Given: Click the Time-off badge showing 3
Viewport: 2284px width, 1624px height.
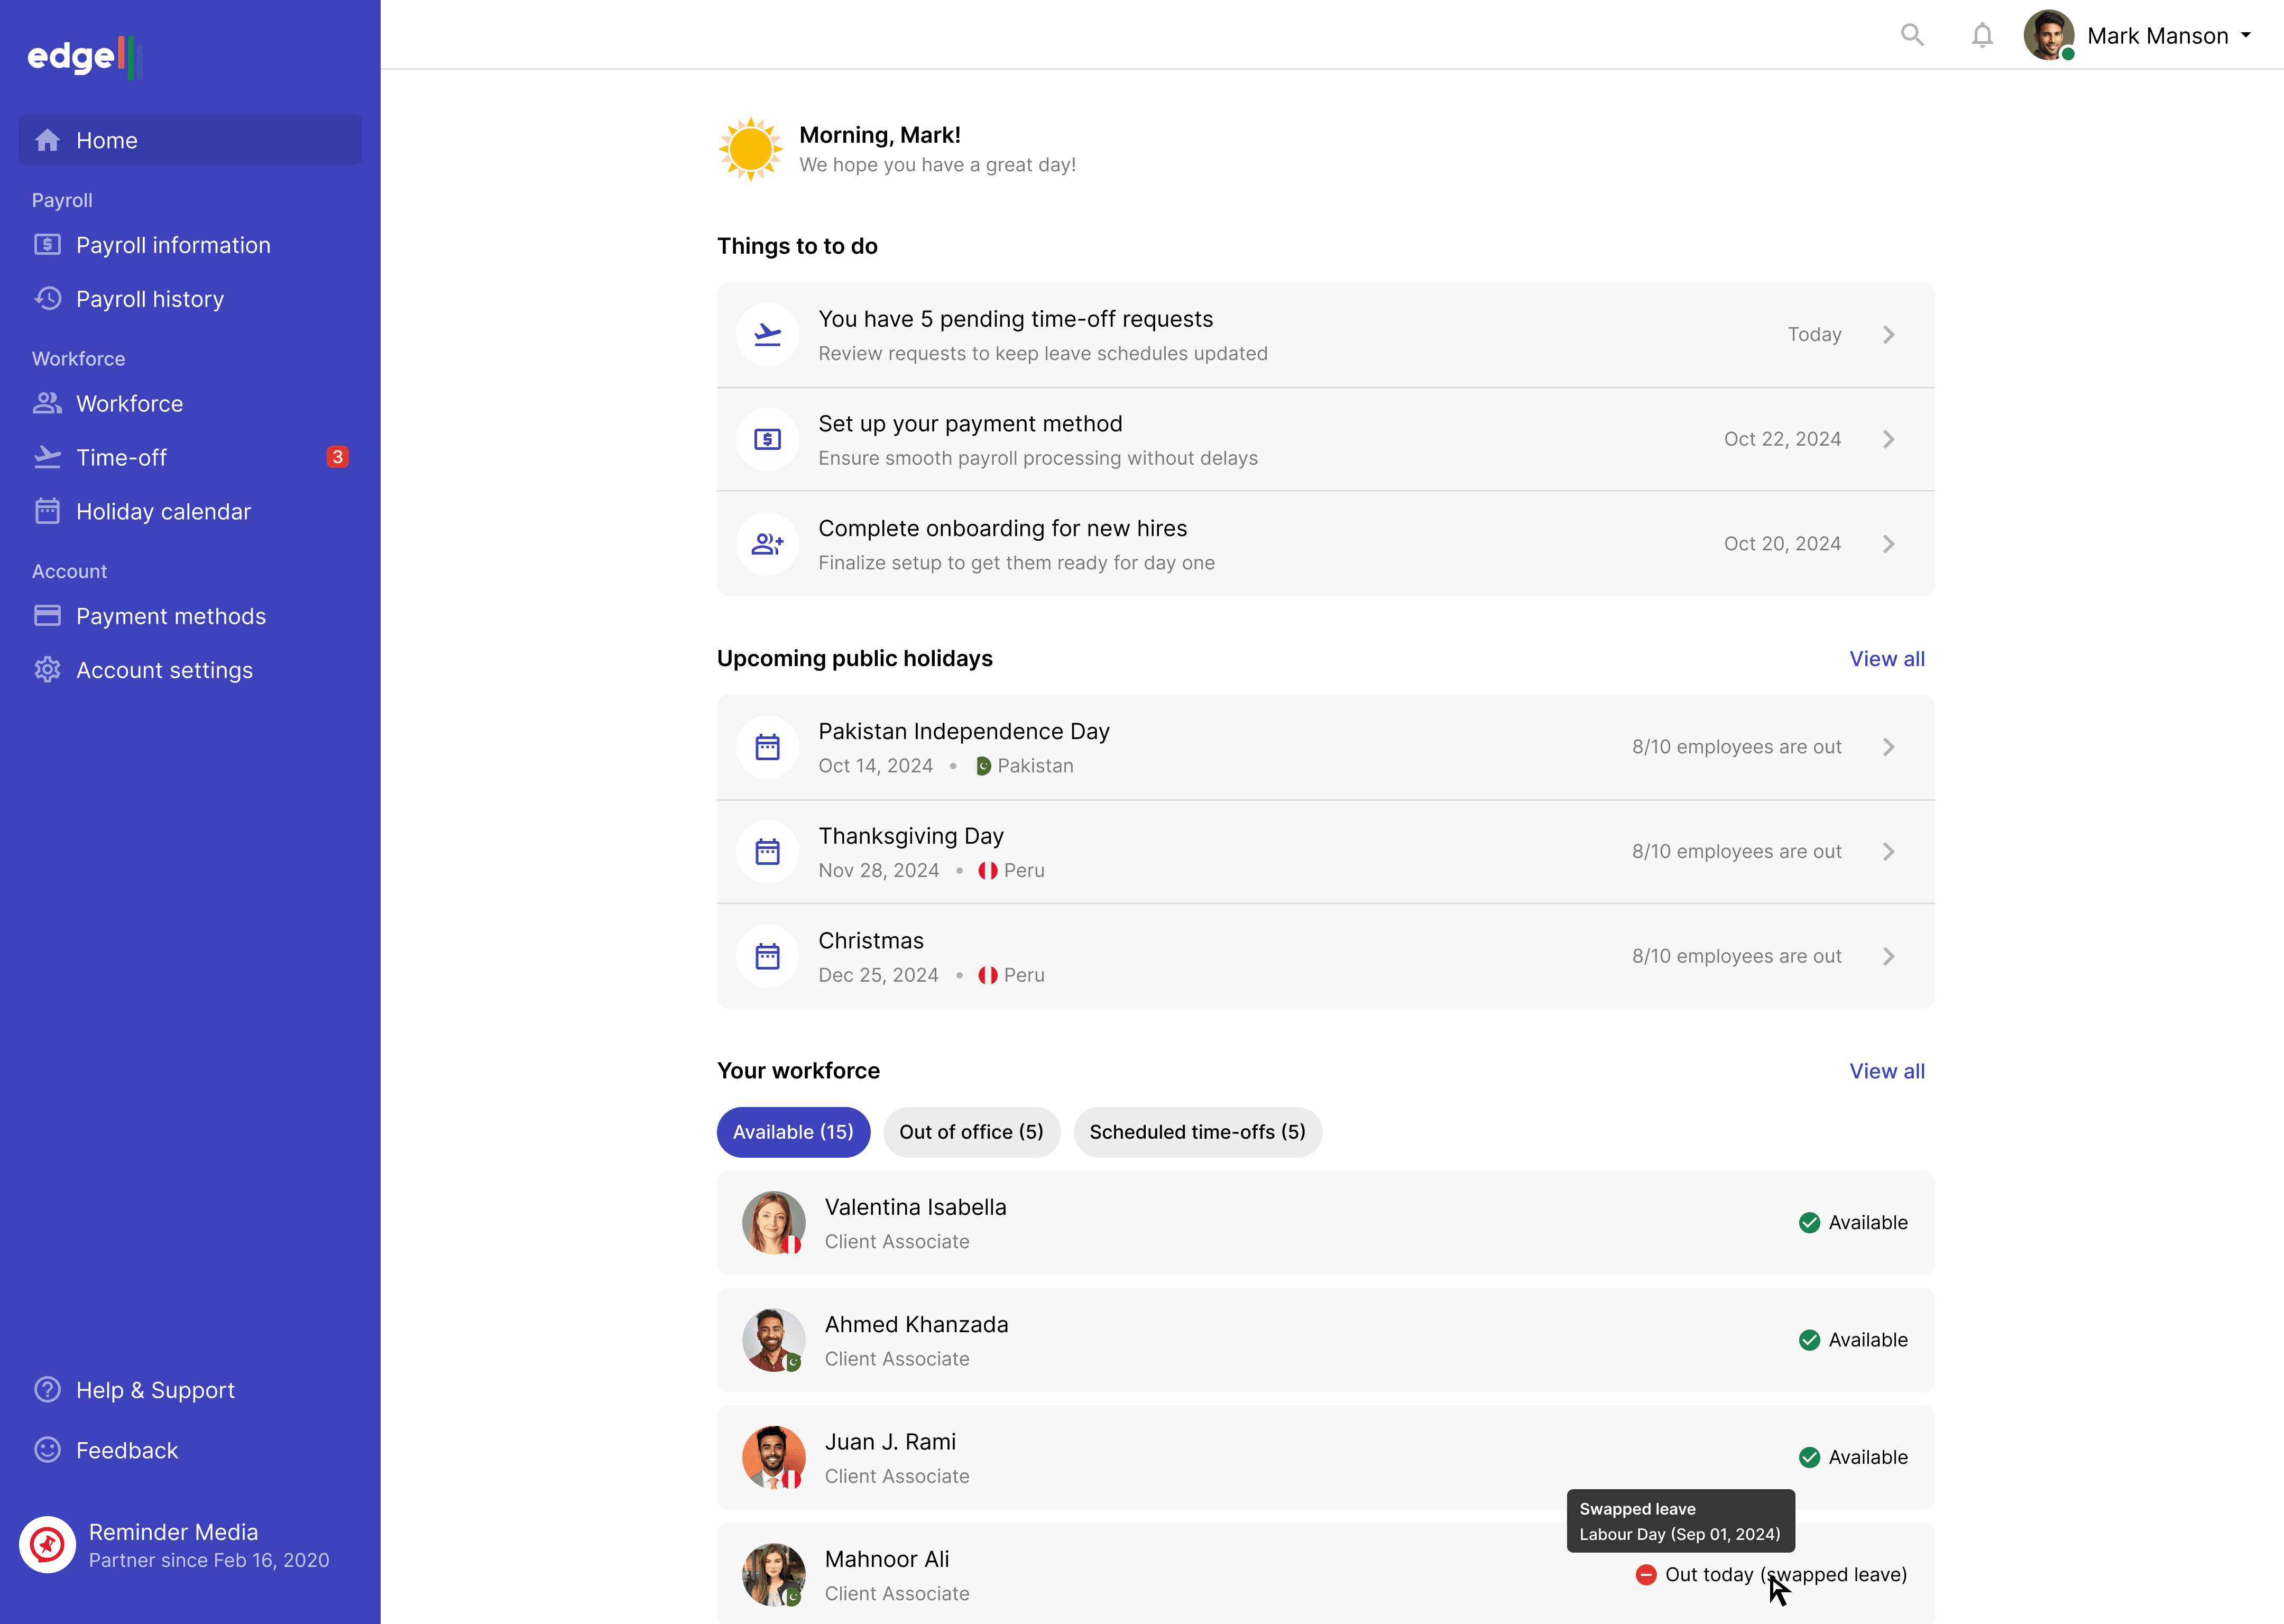Looking at the screenshot, I should tap(337, 457).
